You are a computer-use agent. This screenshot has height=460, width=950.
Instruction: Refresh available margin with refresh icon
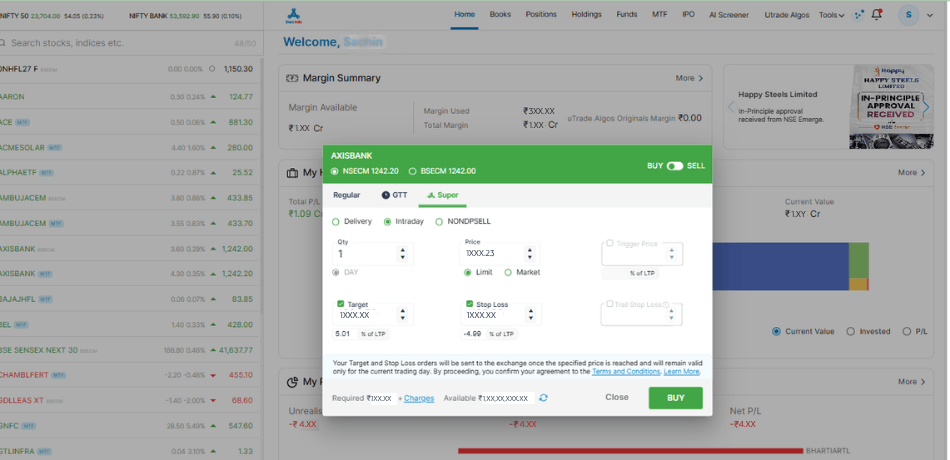(x=543, y=398)
